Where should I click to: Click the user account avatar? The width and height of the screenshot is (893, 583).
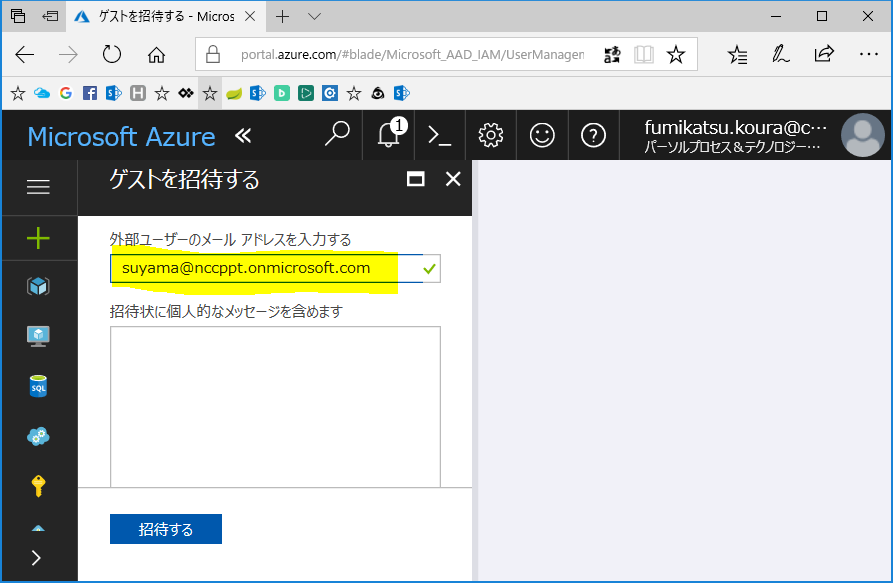pyautogui.click(x=863, y=136)
